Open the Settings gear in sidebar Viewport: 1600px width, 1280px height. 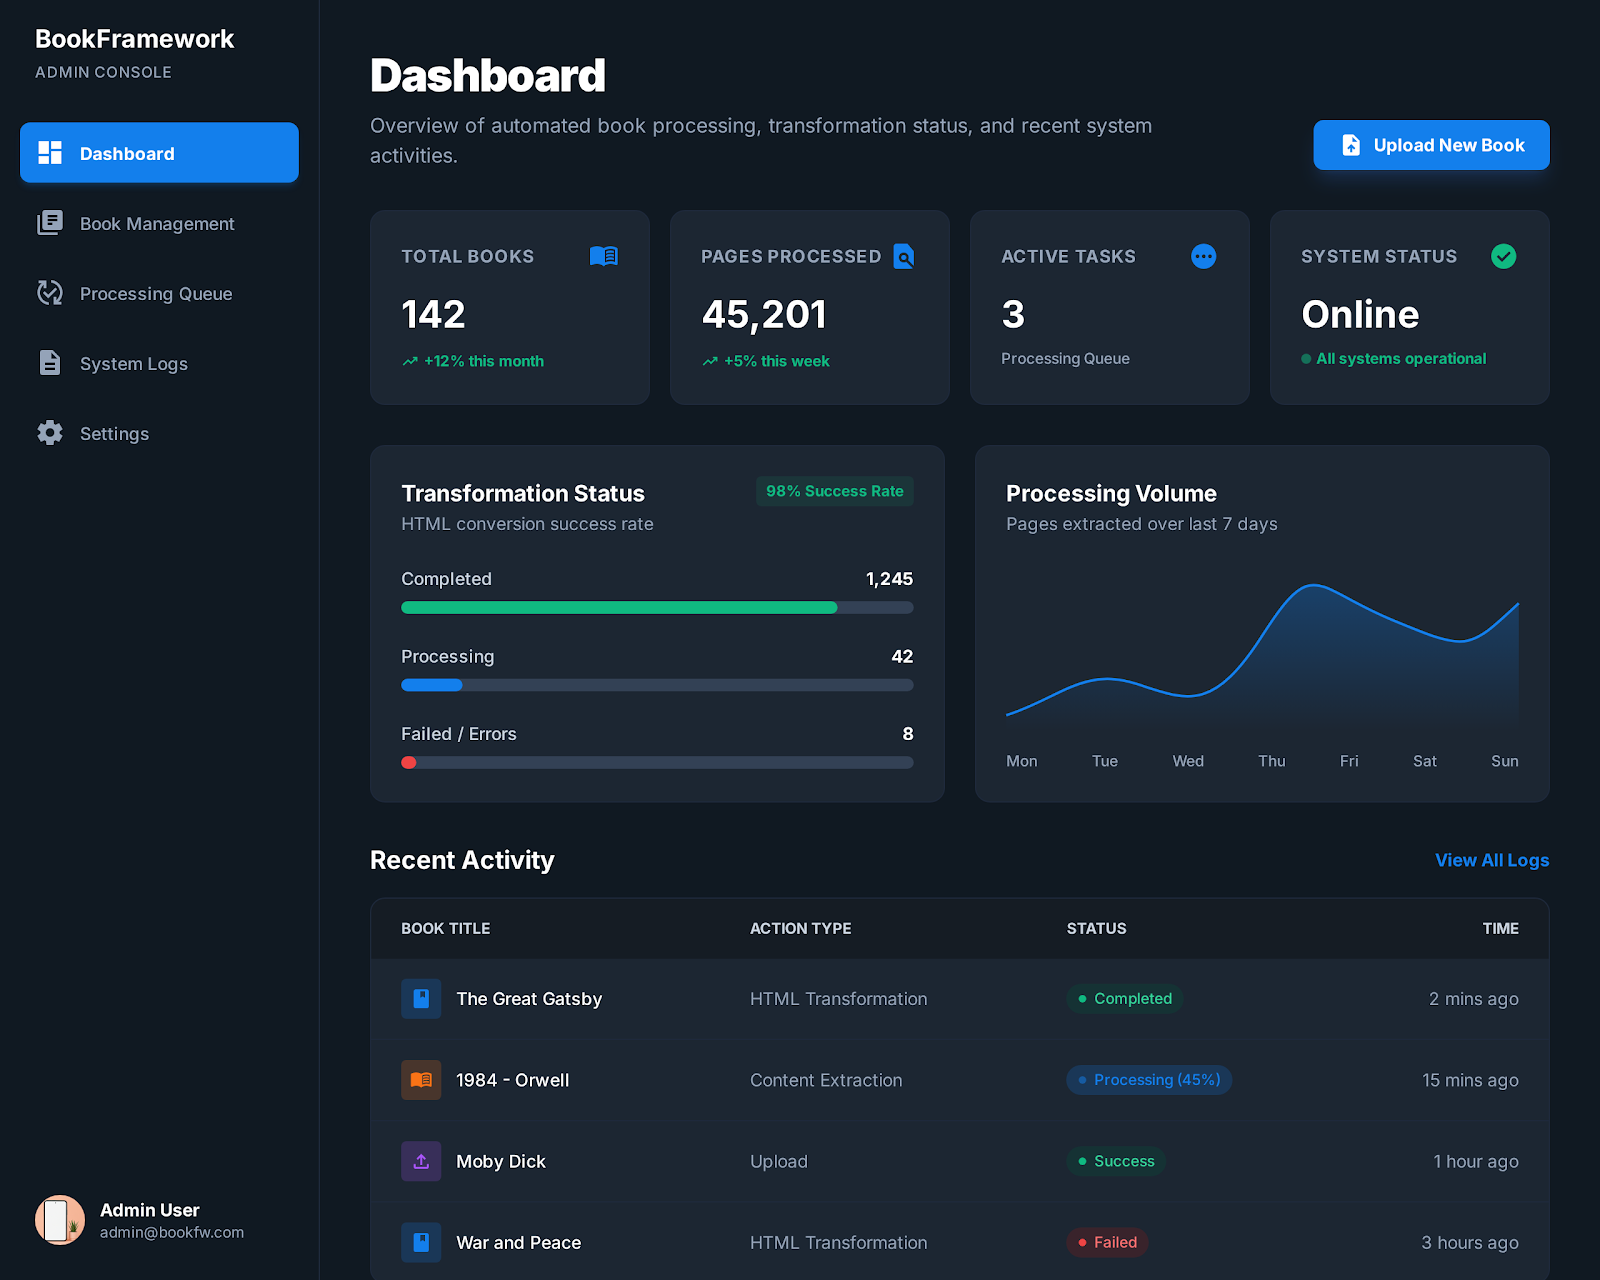(50, 433)
